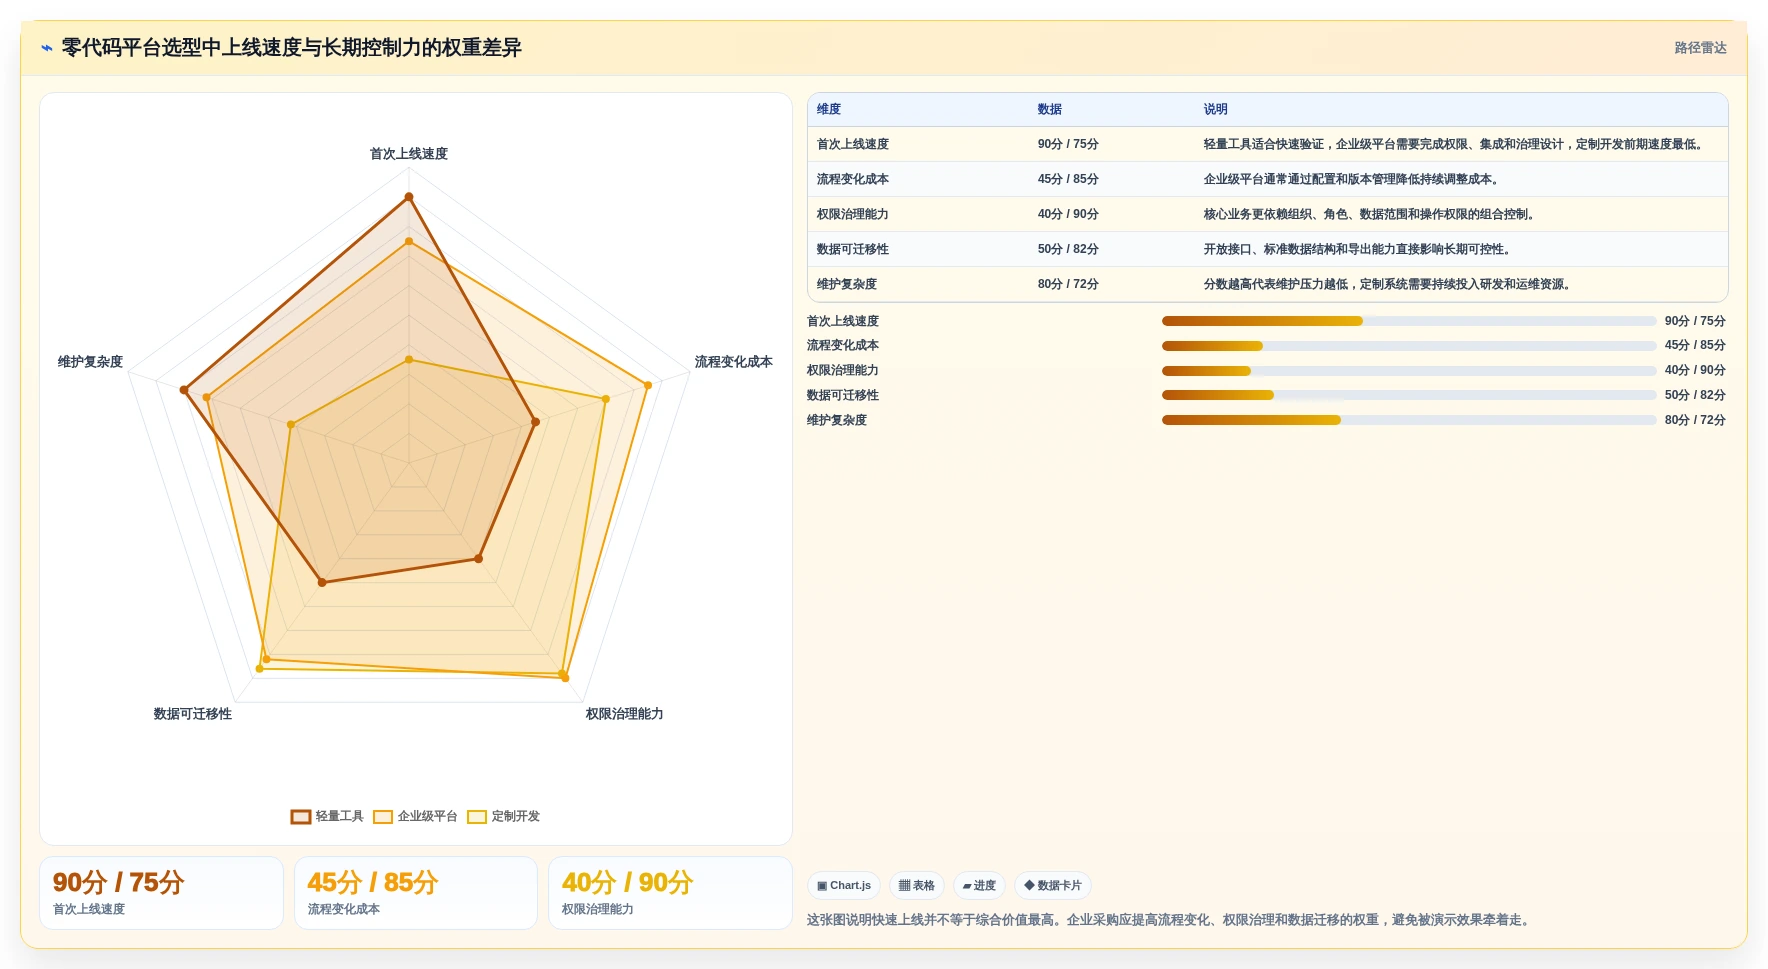Select the Chart.js tag chip

point(844,885)
